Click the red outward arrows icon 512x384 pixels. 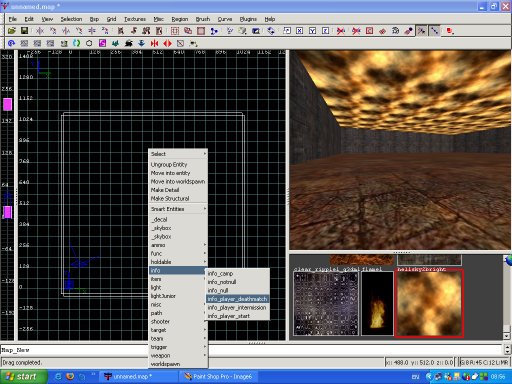tap(167, 43)
